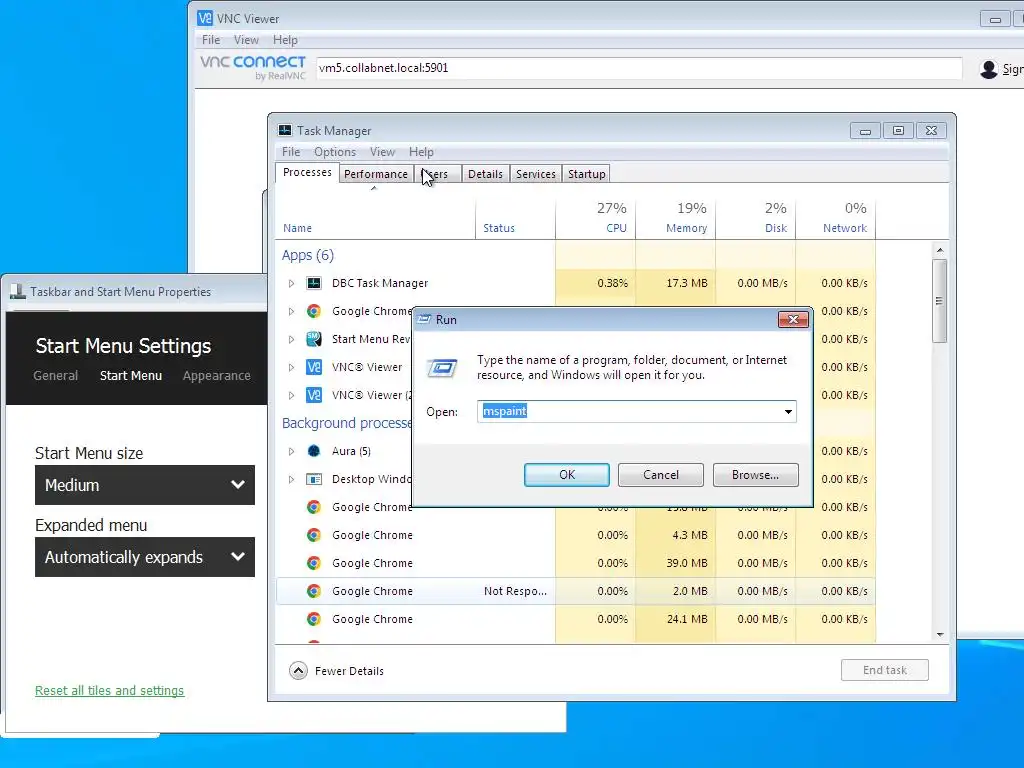Expand the Google Chrome app group
The width and height of the screenshot is (1024, 768).
(291, 312)
